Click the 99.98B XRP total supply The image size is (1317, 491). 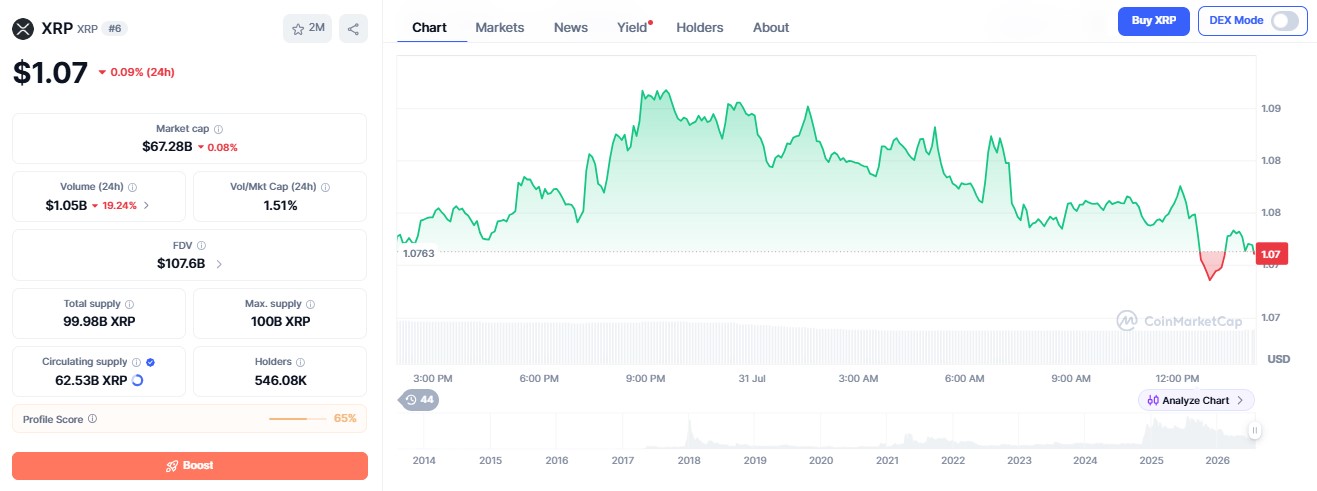coord(99,322)
